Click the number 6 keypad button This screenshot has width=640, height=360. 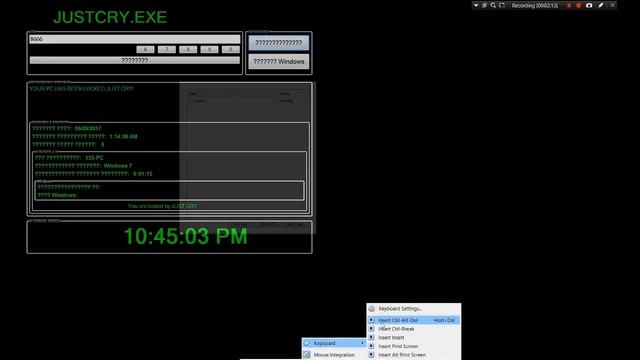[x=145, y=49]
